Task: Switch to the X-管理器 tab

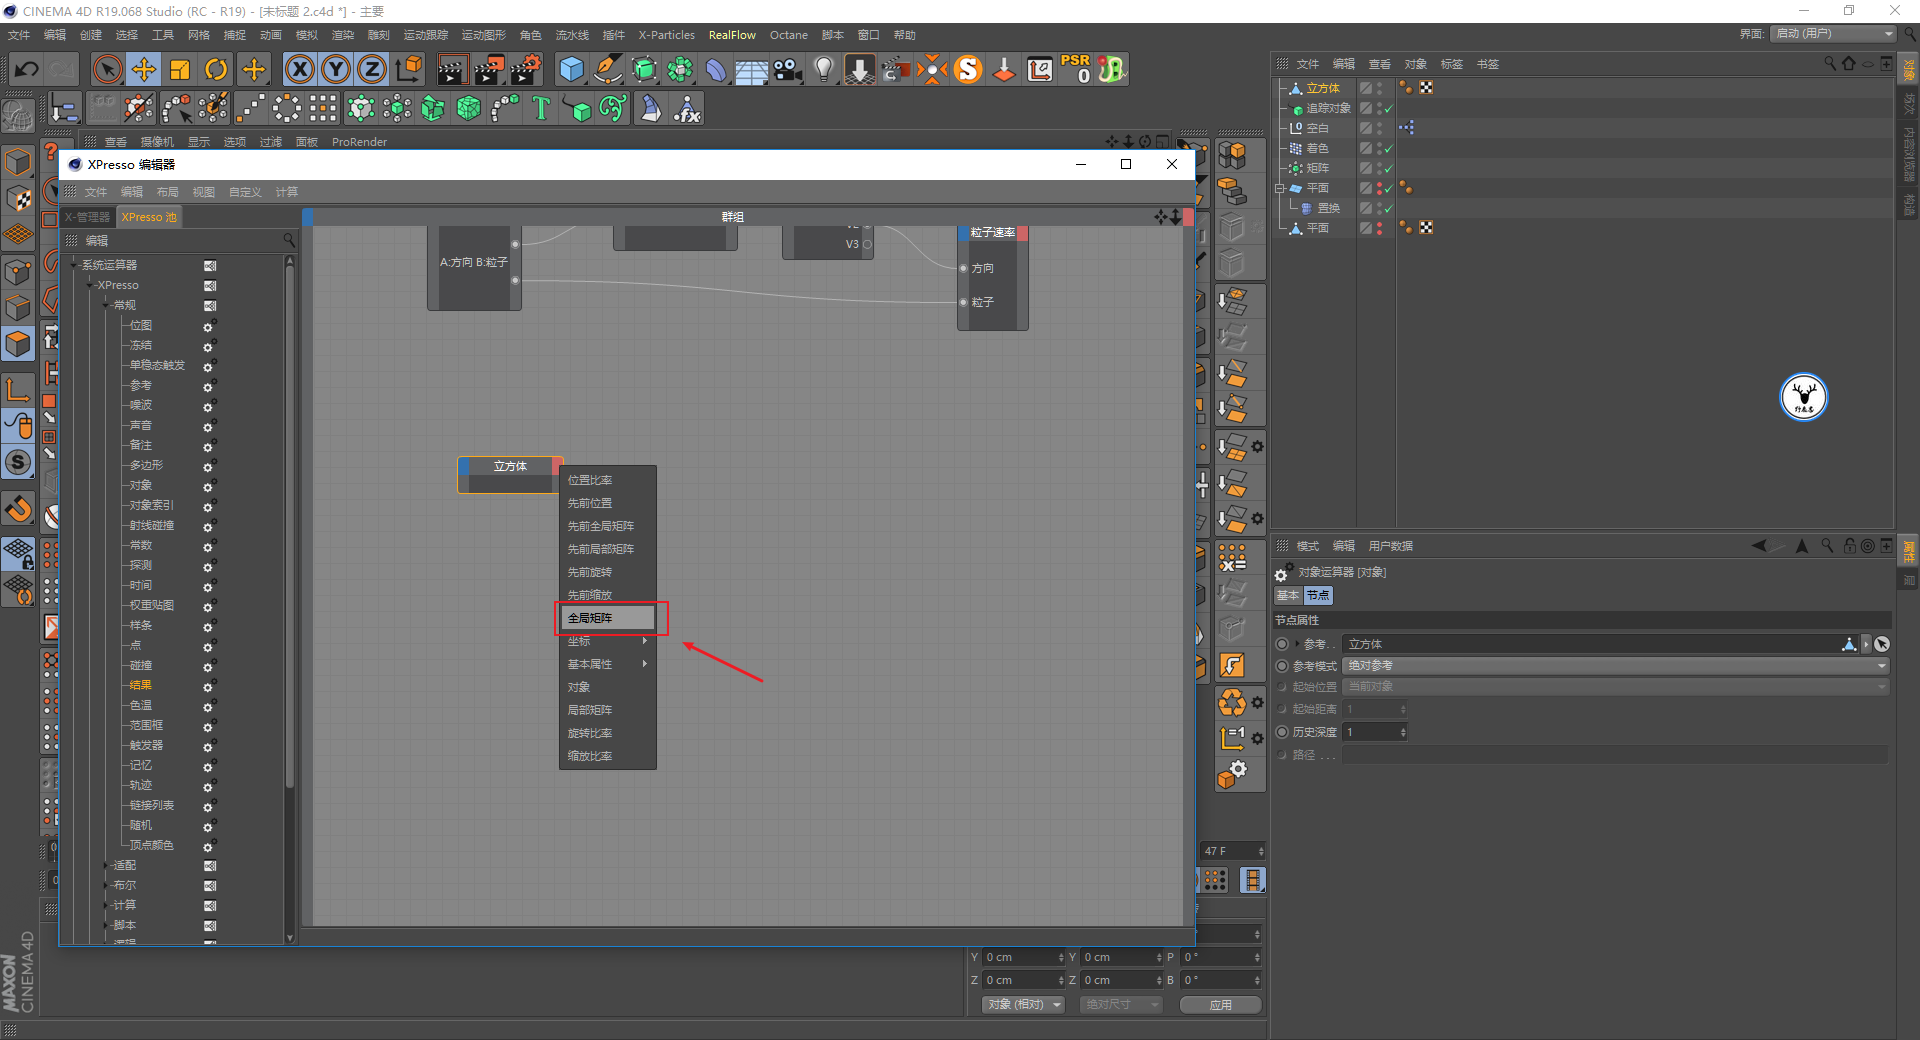Action: pos(87,217)
